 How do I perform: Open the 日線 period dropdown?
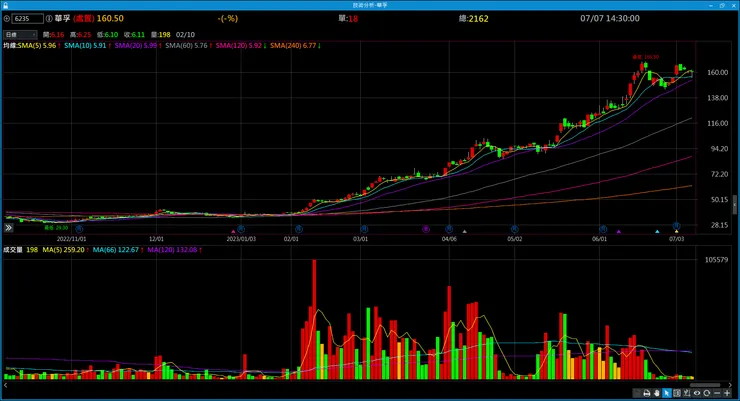20,34
